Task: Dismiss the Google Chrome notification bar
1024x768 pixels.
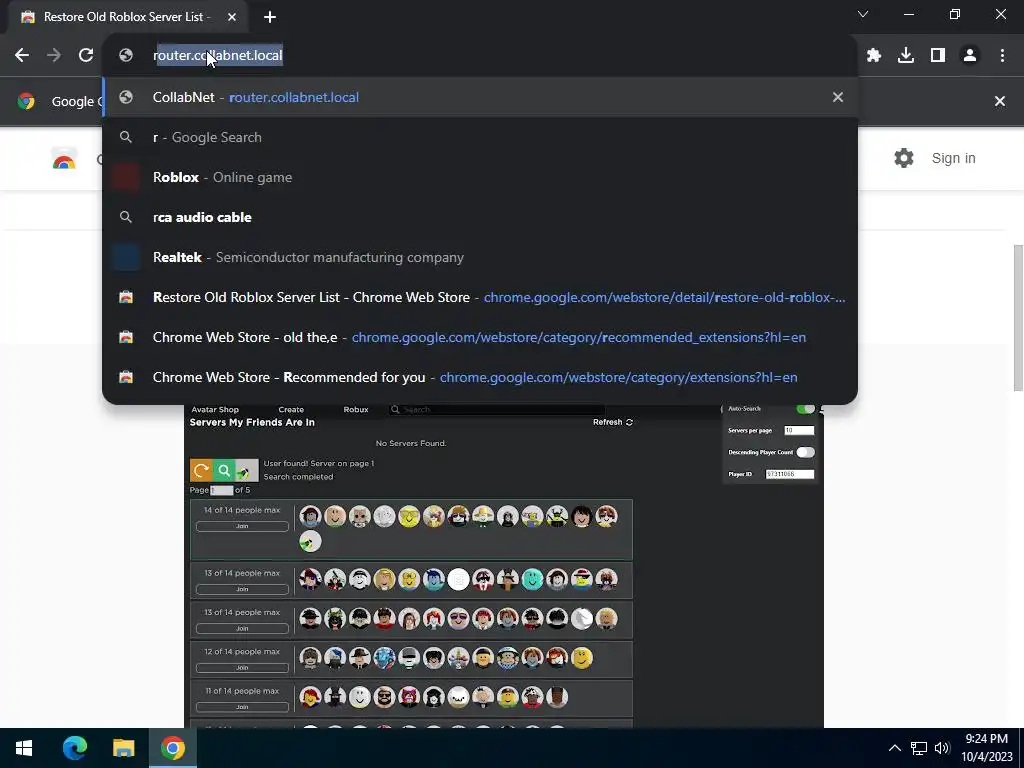Action: 1000,101
